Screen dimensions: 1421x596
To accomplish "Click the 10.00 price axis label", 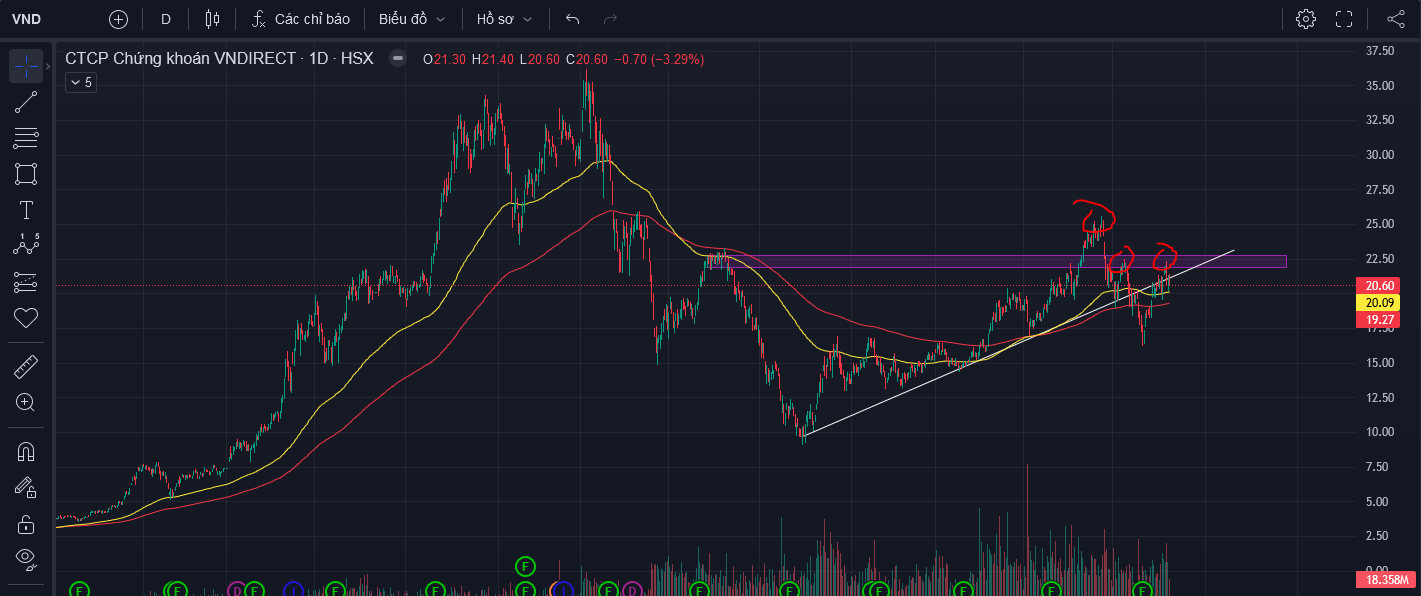I will pos(1380,432).
